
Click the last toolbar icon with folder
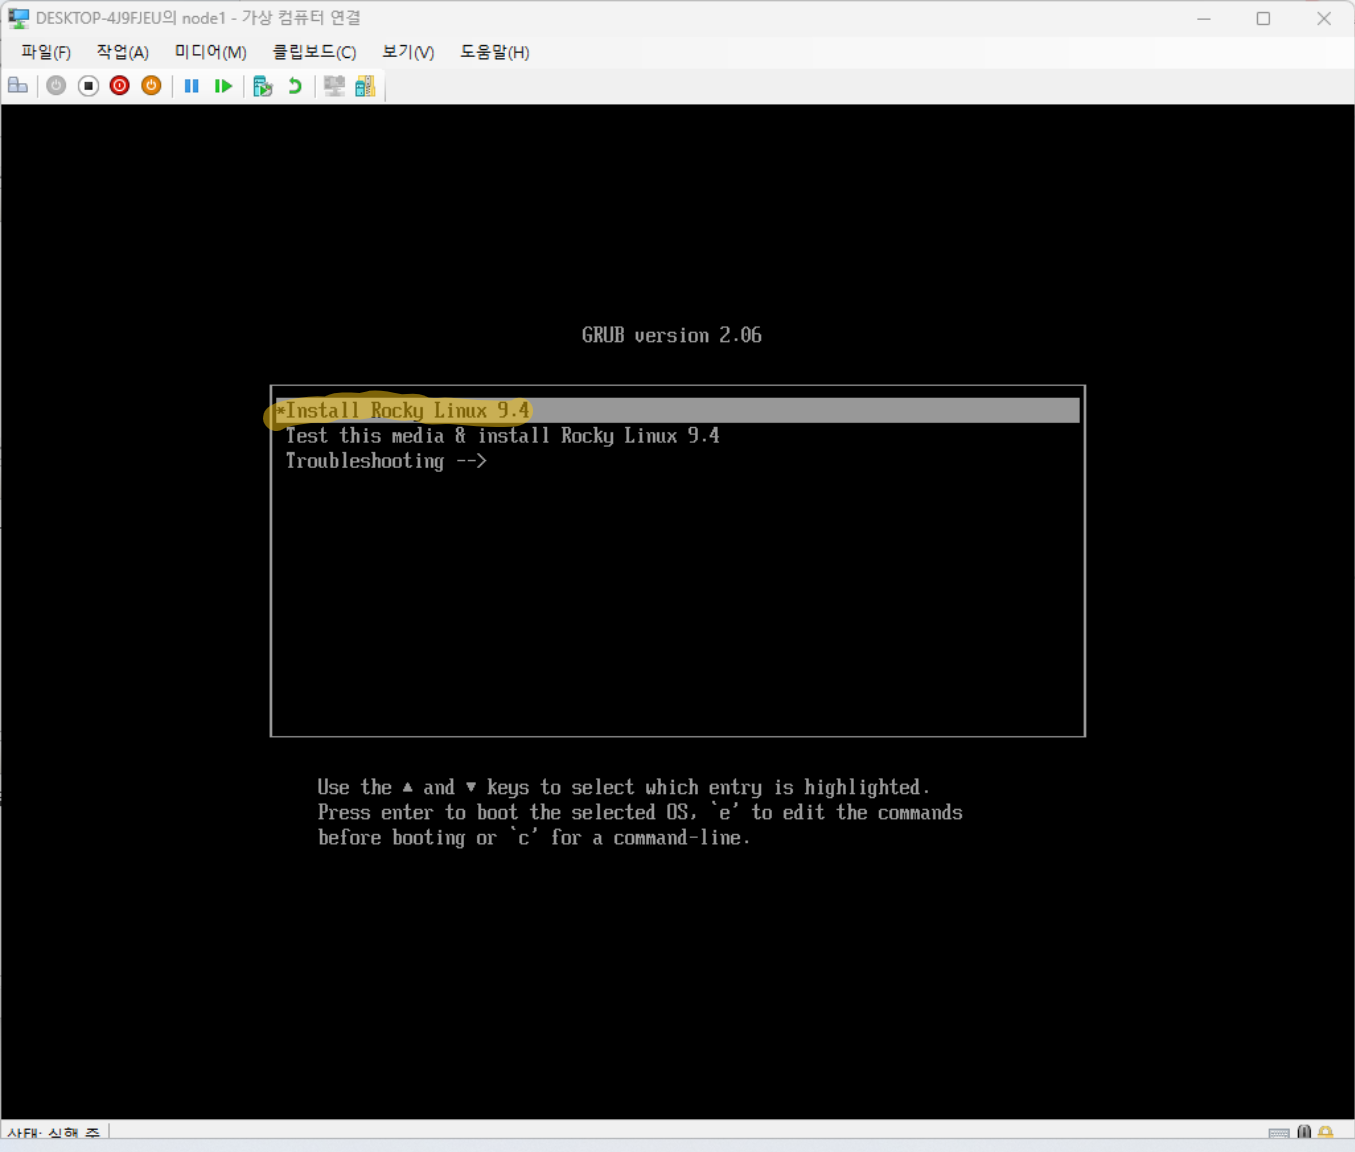coord(365,86)
